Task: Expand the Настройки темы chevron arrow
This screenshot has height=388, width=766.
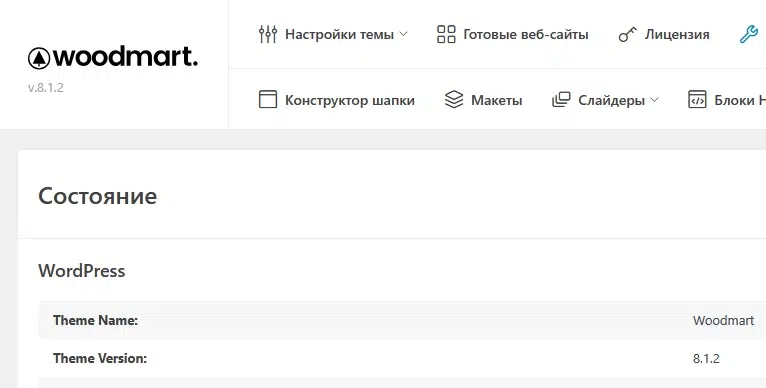Action: pyautogui.click(x=404, y=34)
